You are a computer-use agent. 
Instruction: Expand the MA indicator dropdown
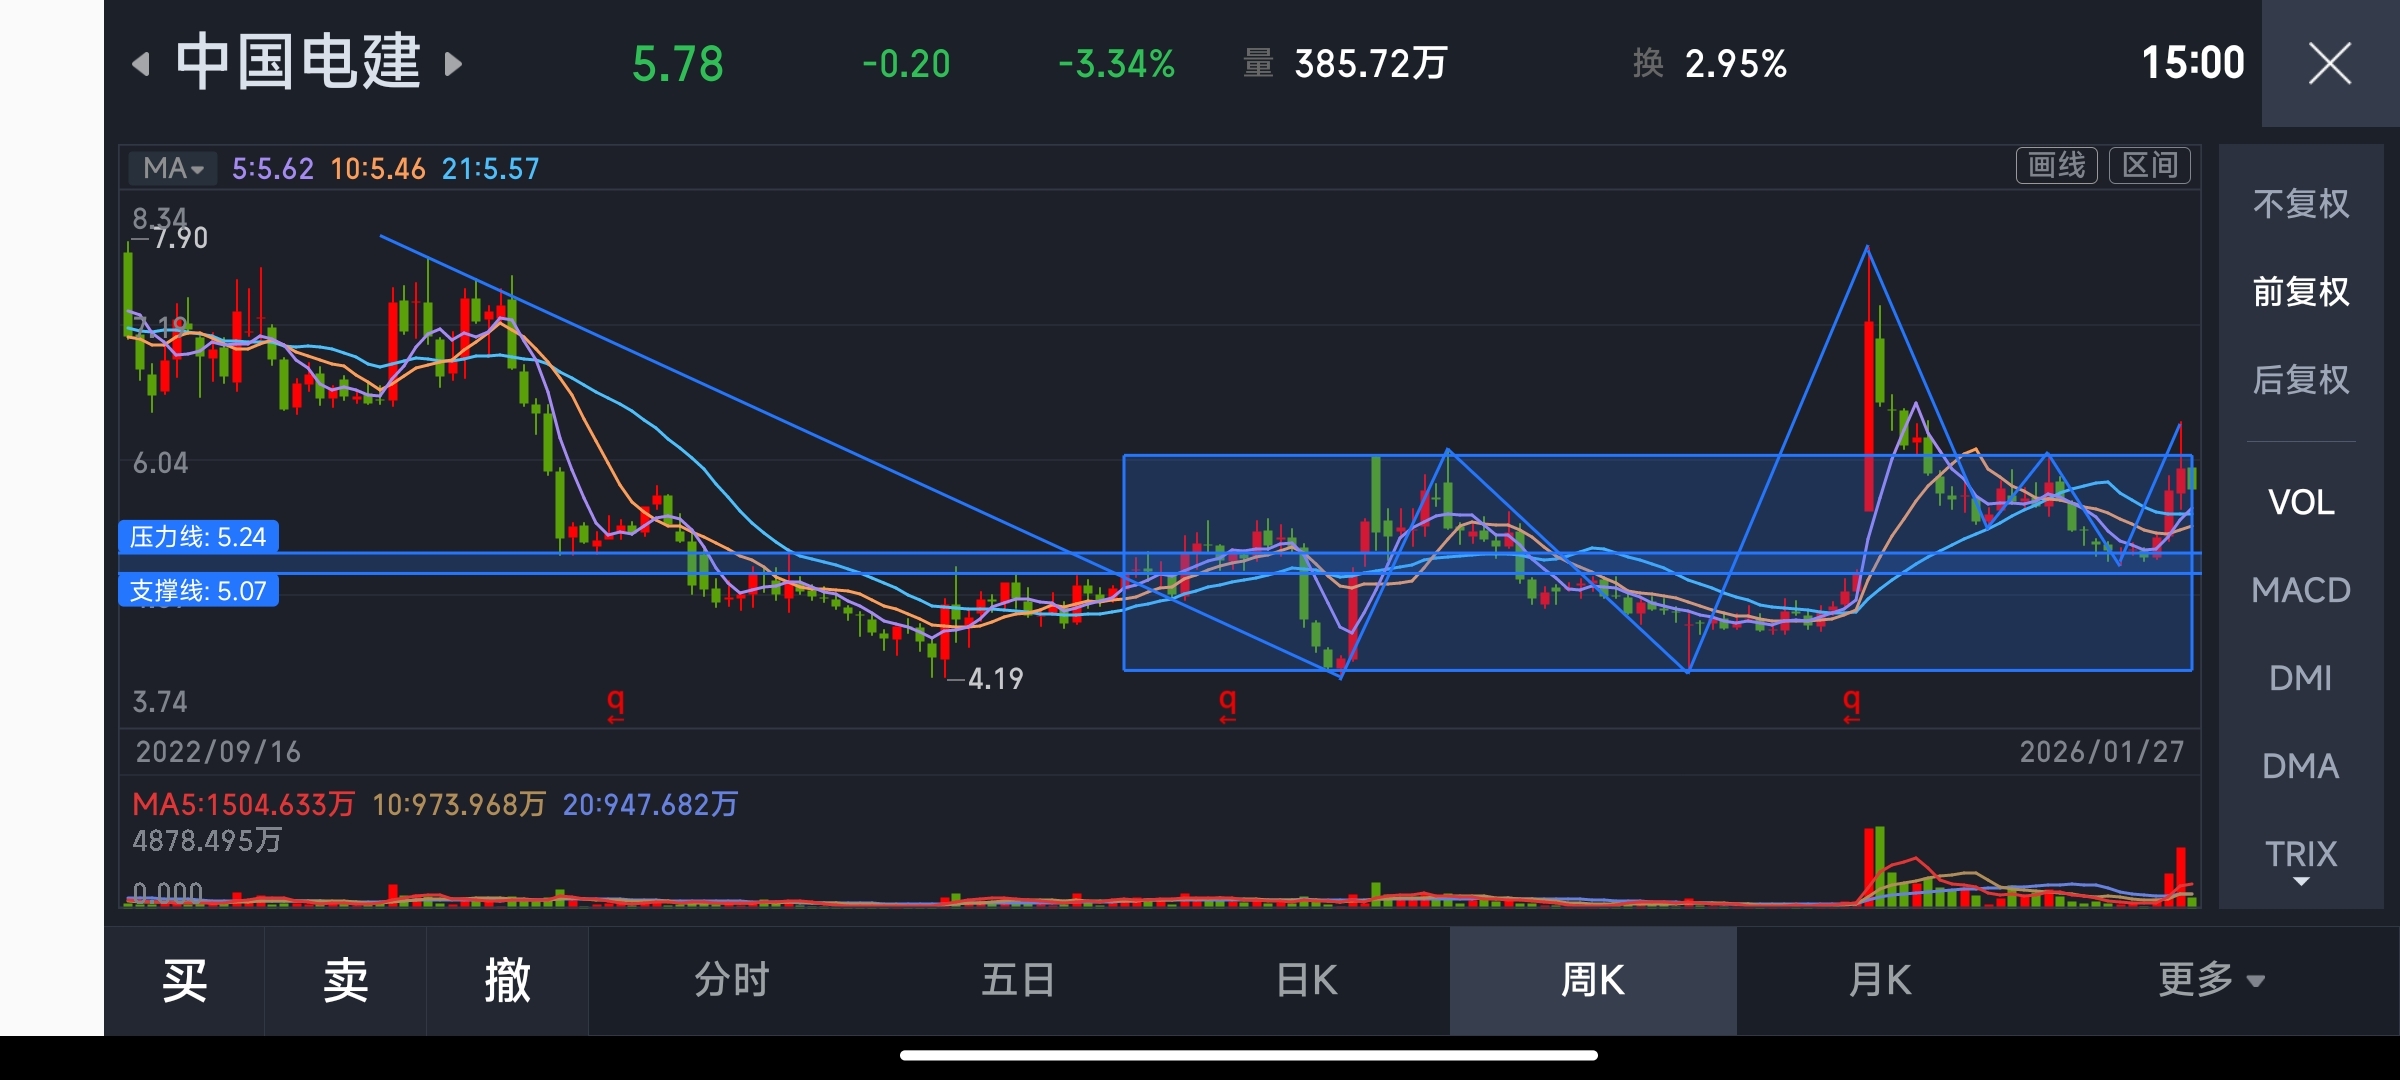pos(174,168)
